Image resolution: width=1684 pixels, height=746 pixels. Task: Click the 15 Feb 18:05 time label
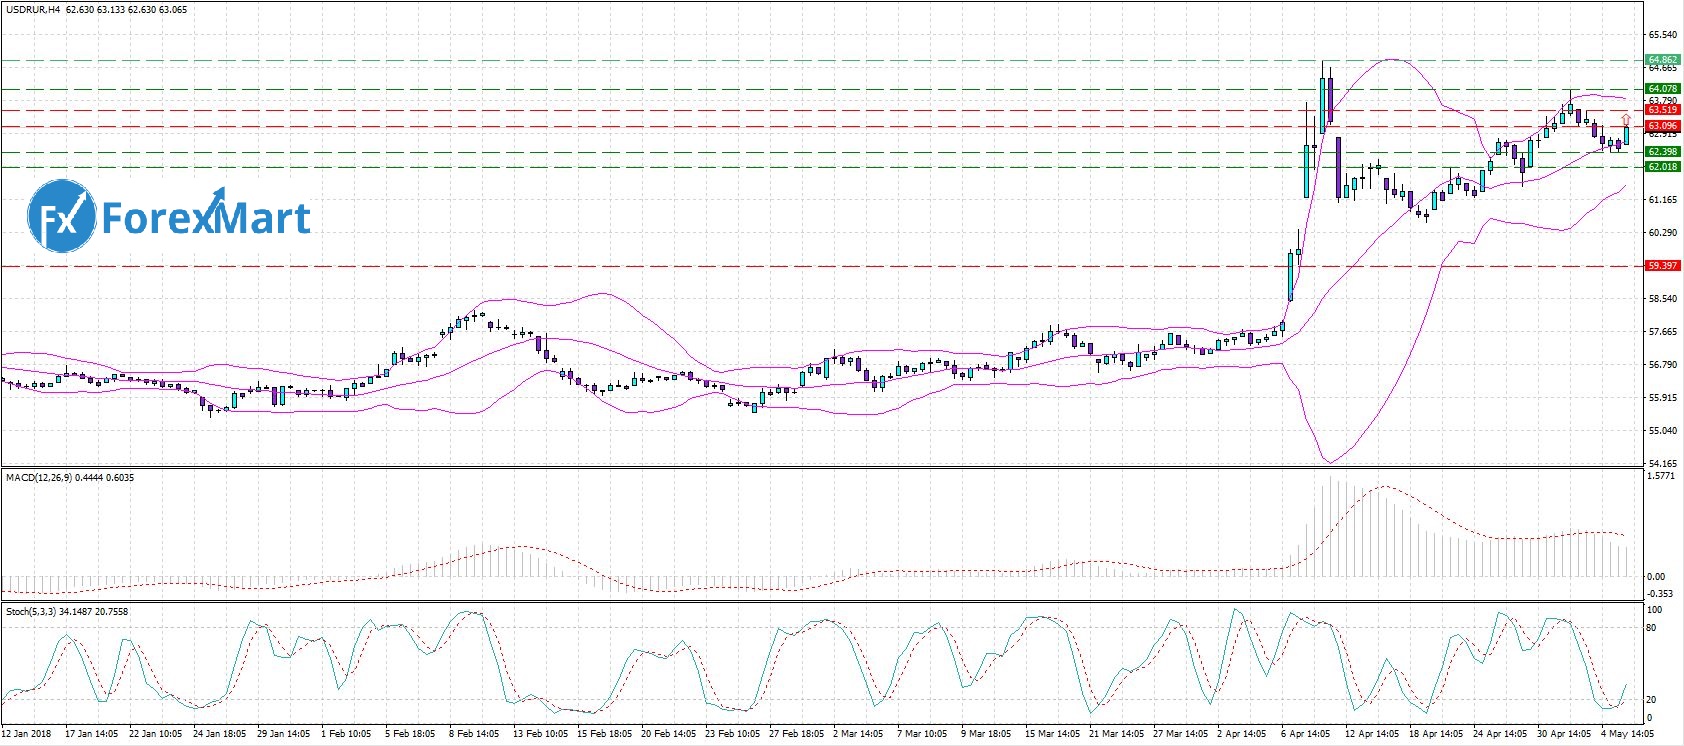604,734
